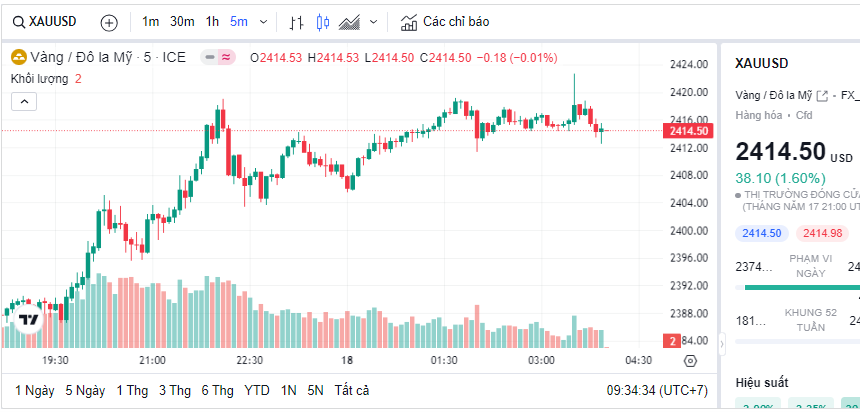
Task: Click the TradingView logo on chart
Action: click(x=29, y=320)
